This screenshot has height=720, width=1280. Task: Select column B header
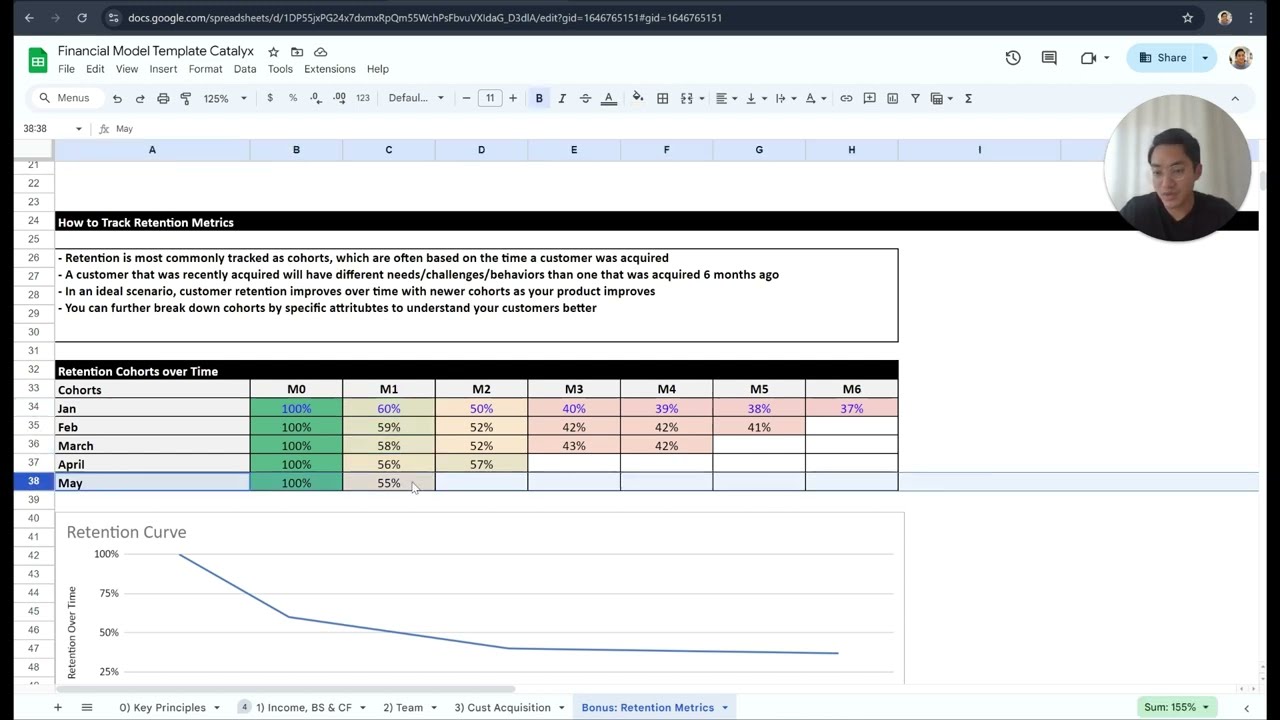[x=296, y=150]
